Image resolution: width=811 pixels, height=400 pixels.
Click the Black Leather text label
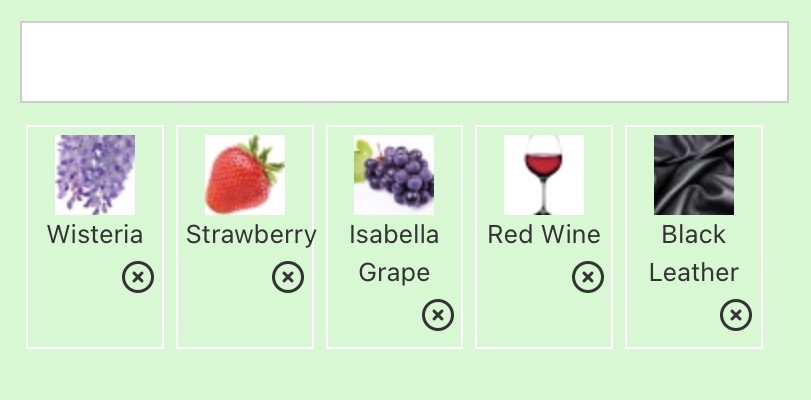point(694,254)
